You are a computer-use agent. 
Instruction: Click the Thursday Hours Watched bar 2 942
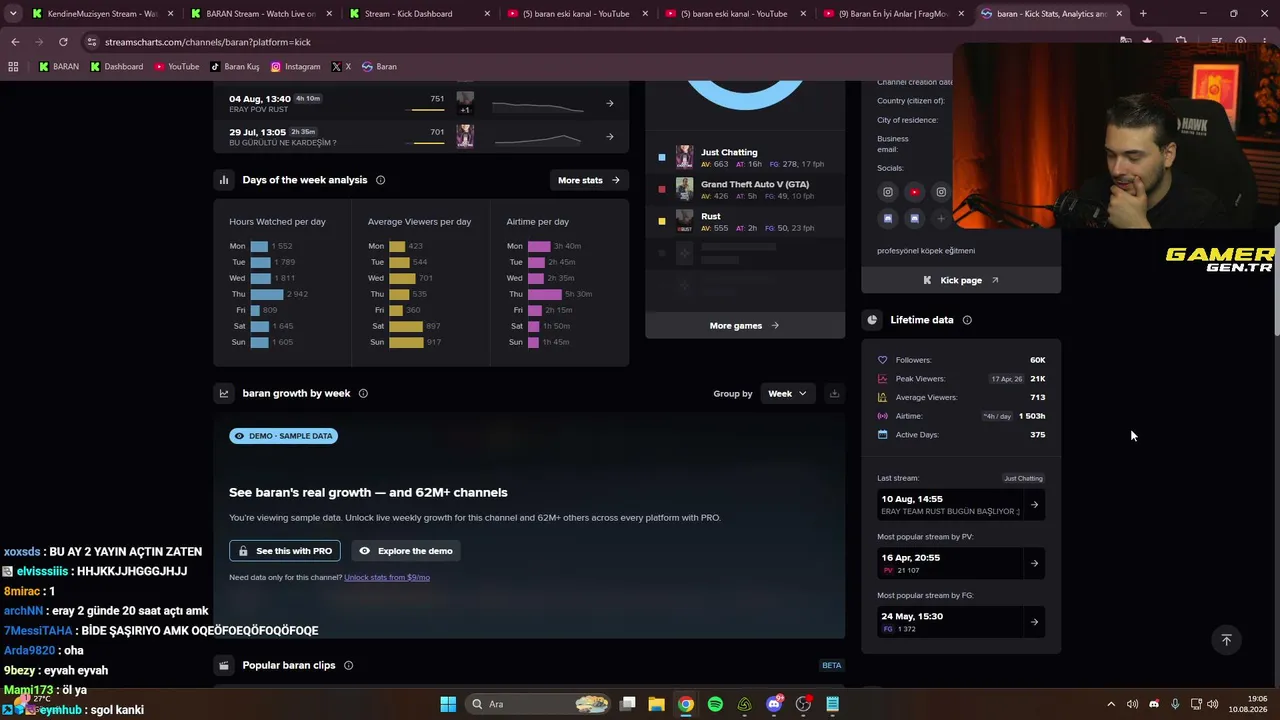click(x=267, y=294)
